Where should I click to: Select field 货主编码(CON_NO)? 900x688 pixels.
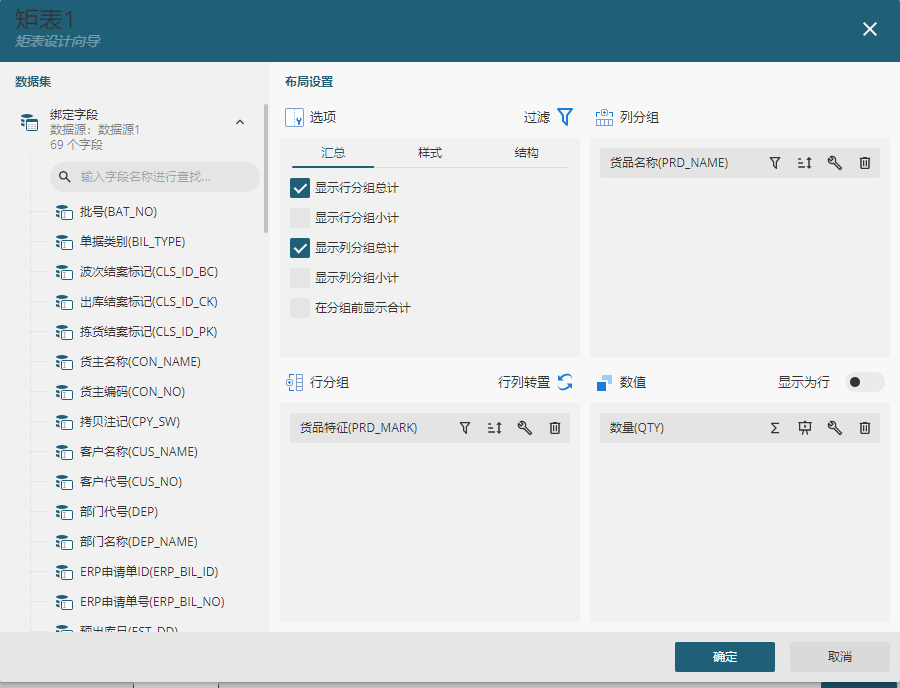pos(133,392)
